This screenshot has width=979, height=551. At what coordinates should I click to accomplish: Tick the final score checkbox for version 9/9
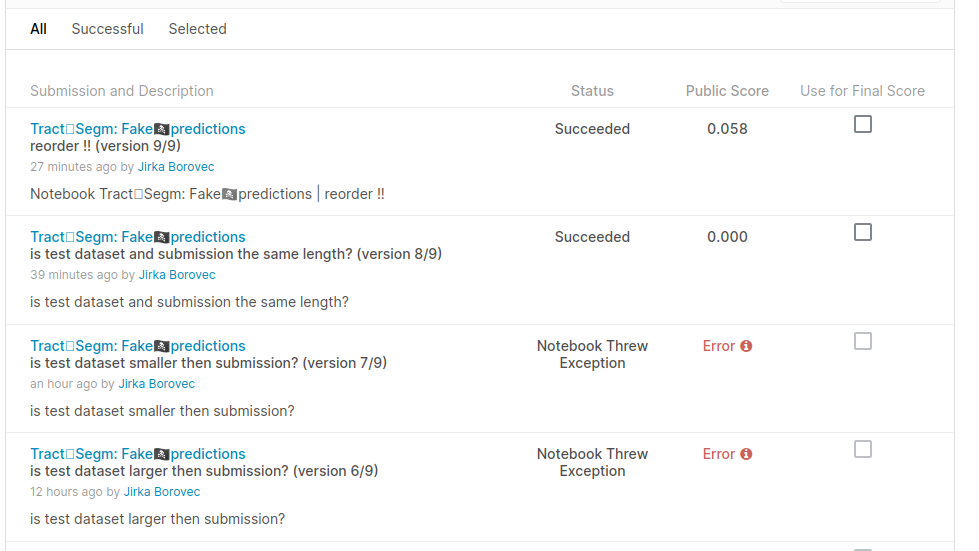coord(863,124)
